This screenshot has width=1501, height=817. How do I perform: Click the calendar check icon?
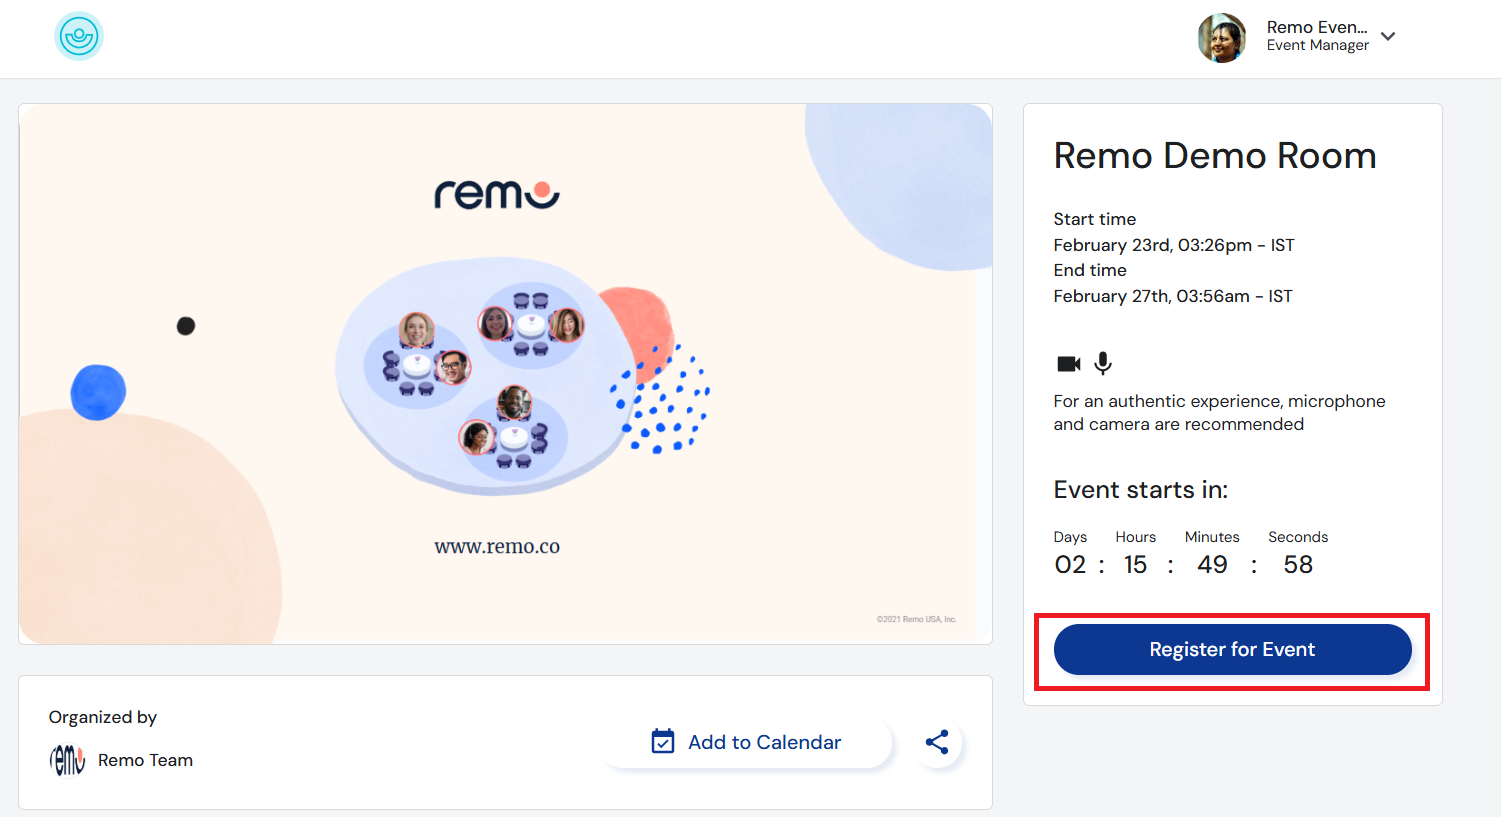click(x=663, y=741)
